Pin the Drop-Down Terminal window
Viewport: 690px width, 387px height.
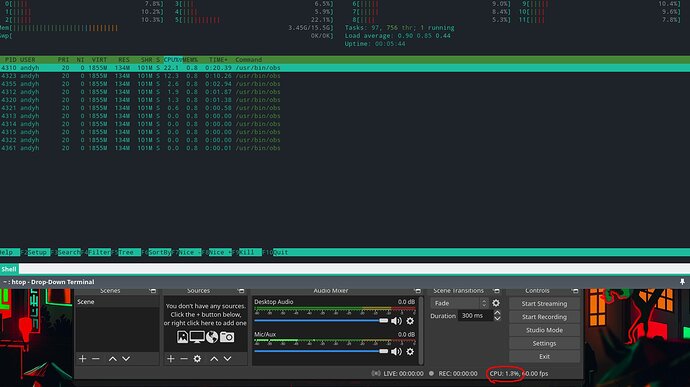tap(682, 282)
